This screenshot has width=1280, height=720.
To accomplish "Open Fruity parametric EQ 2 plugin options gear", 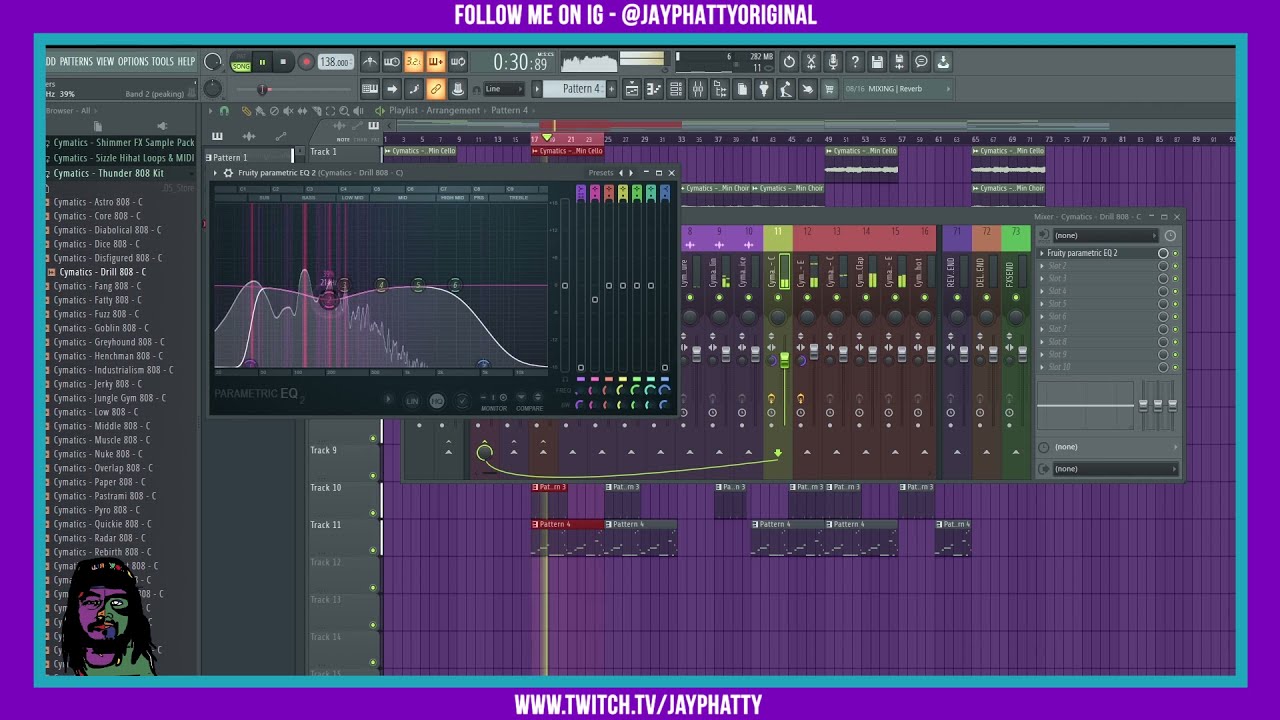I will click(x=228, y=172).
